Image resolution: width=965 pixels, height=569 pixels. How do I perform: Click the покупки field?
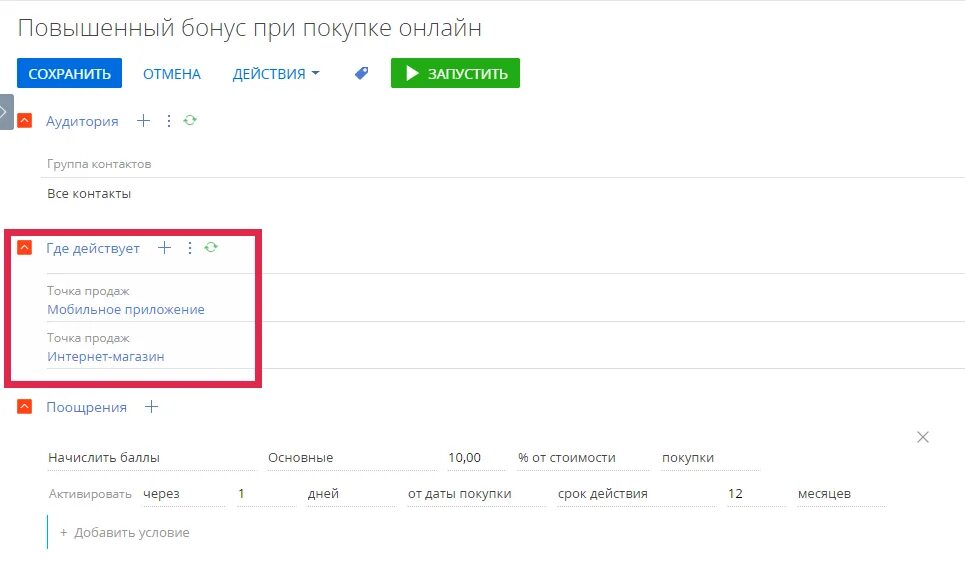(710, 458)
